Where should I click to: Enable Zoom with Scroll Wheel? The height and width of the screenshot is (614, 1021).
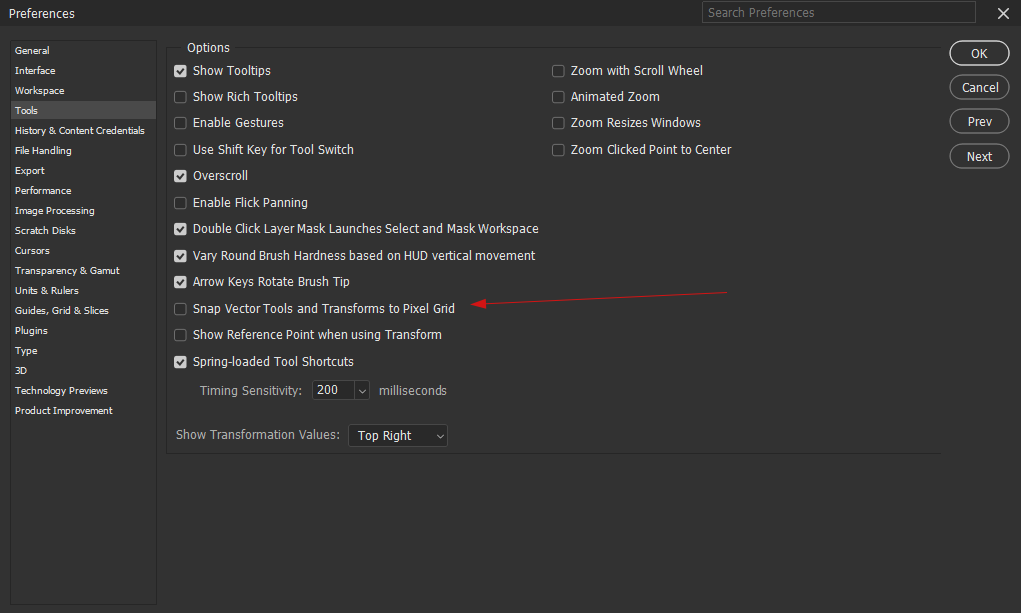(558, 71)
